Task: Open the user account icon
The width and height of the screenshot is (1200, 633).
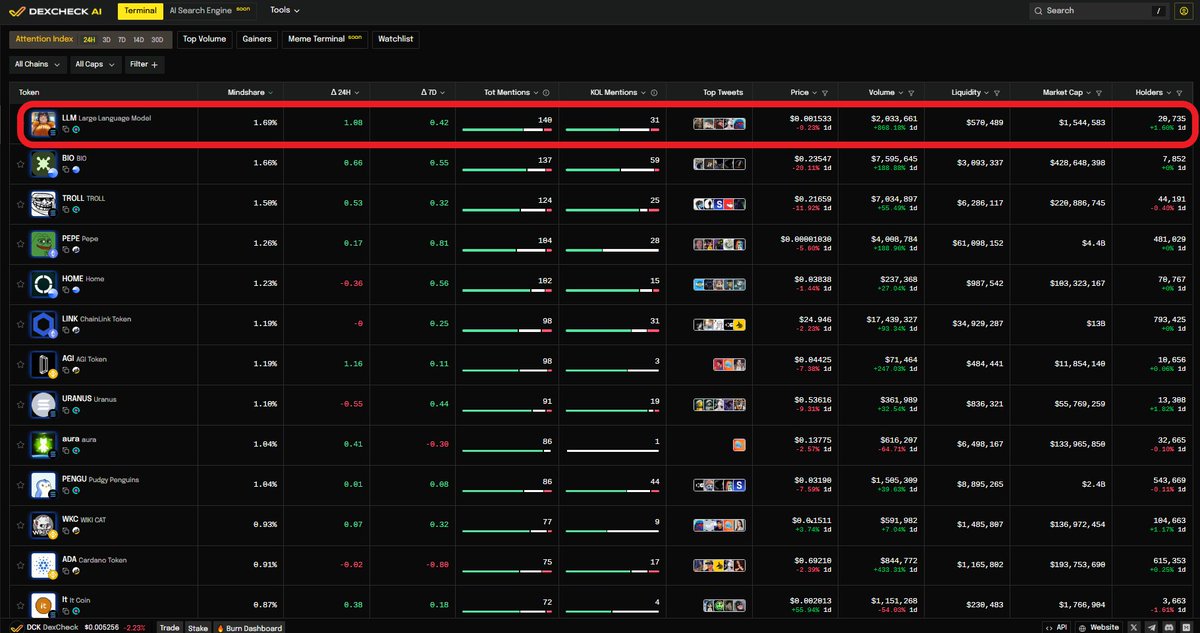Action: (x=1184, y=11)
